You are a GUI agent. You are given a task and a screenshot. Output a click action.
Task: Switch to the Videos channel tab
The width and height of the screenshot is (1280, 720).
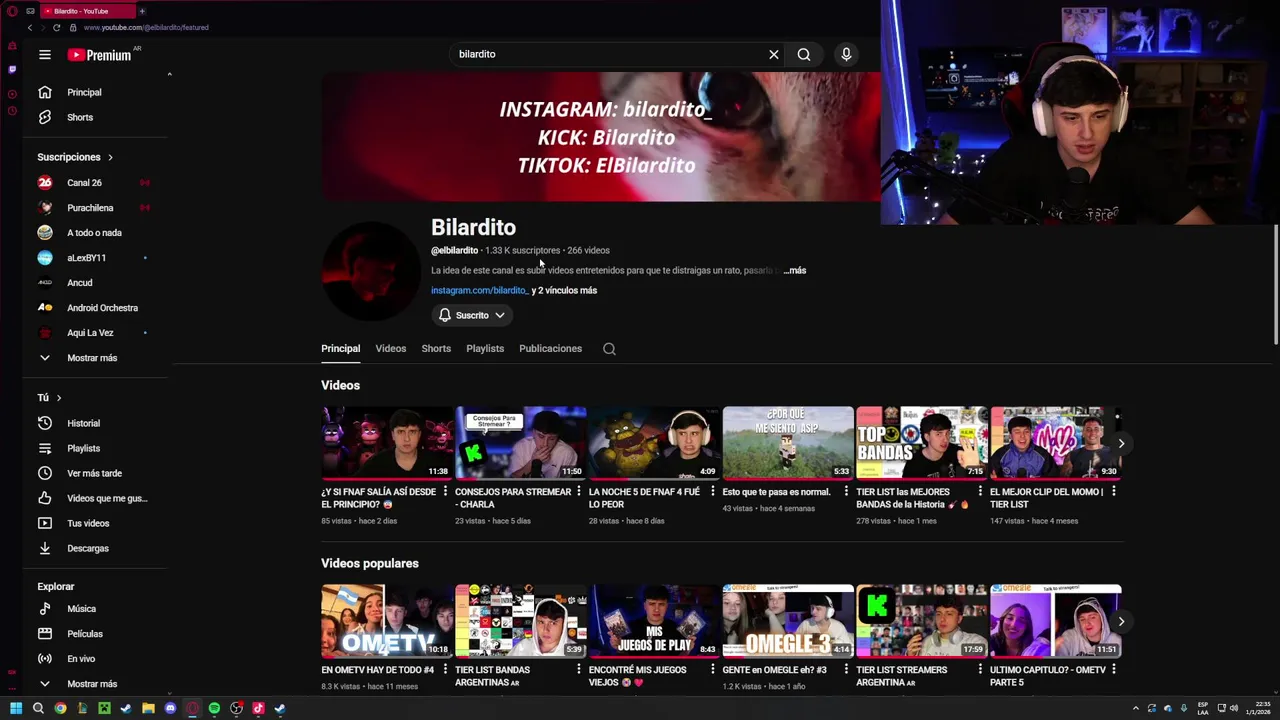point(390,348)
